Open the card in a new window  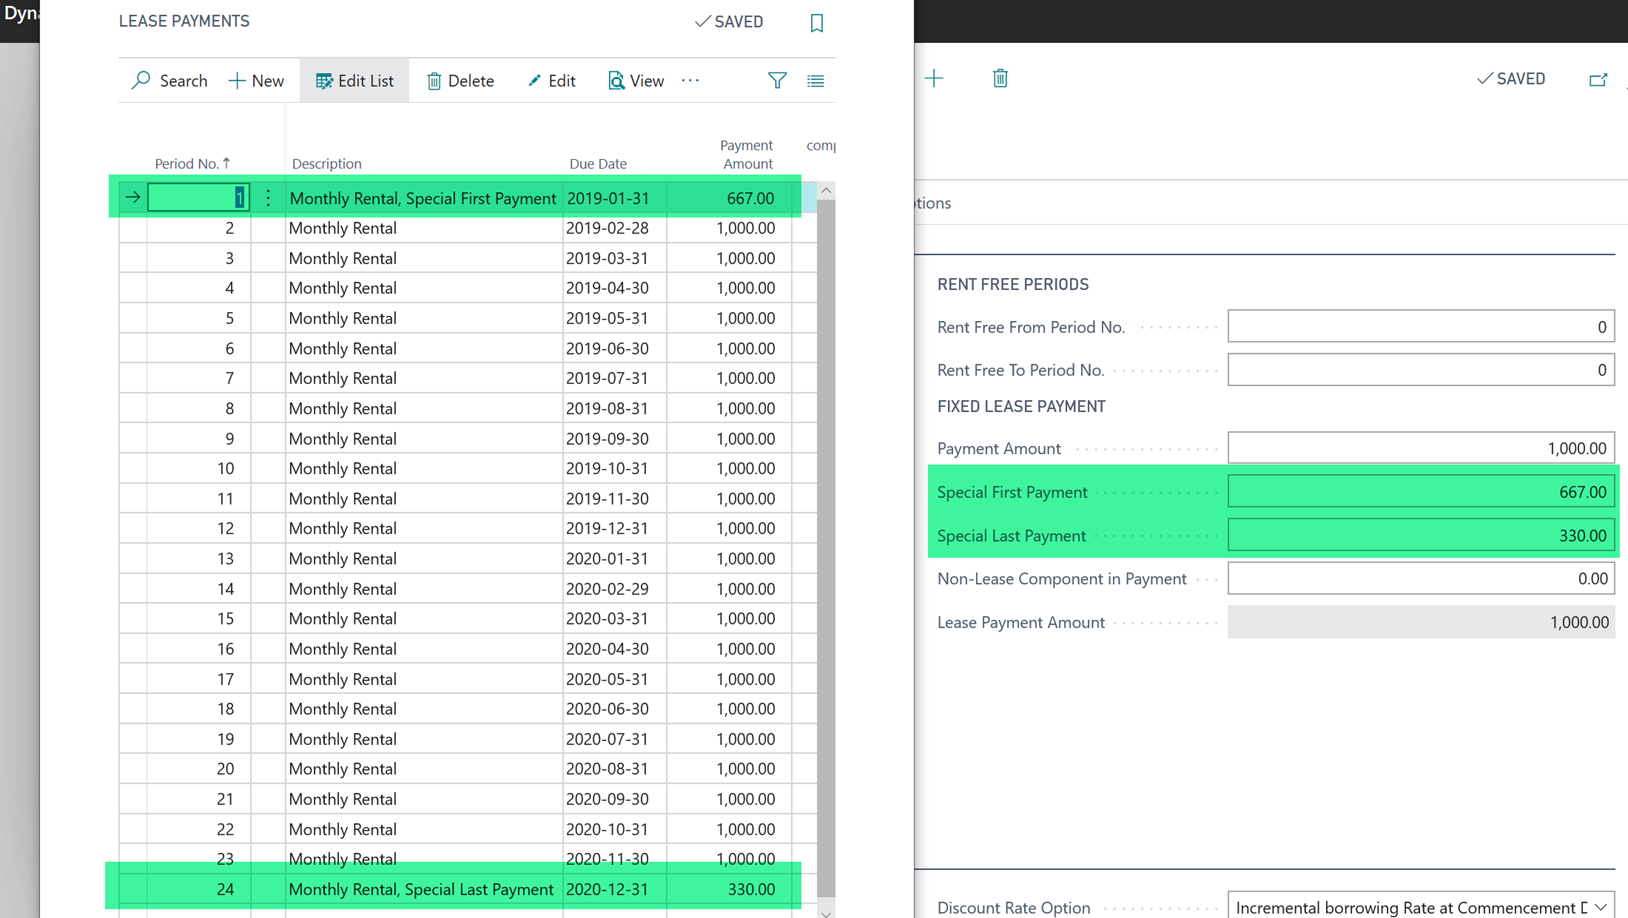pos(1598,79)
